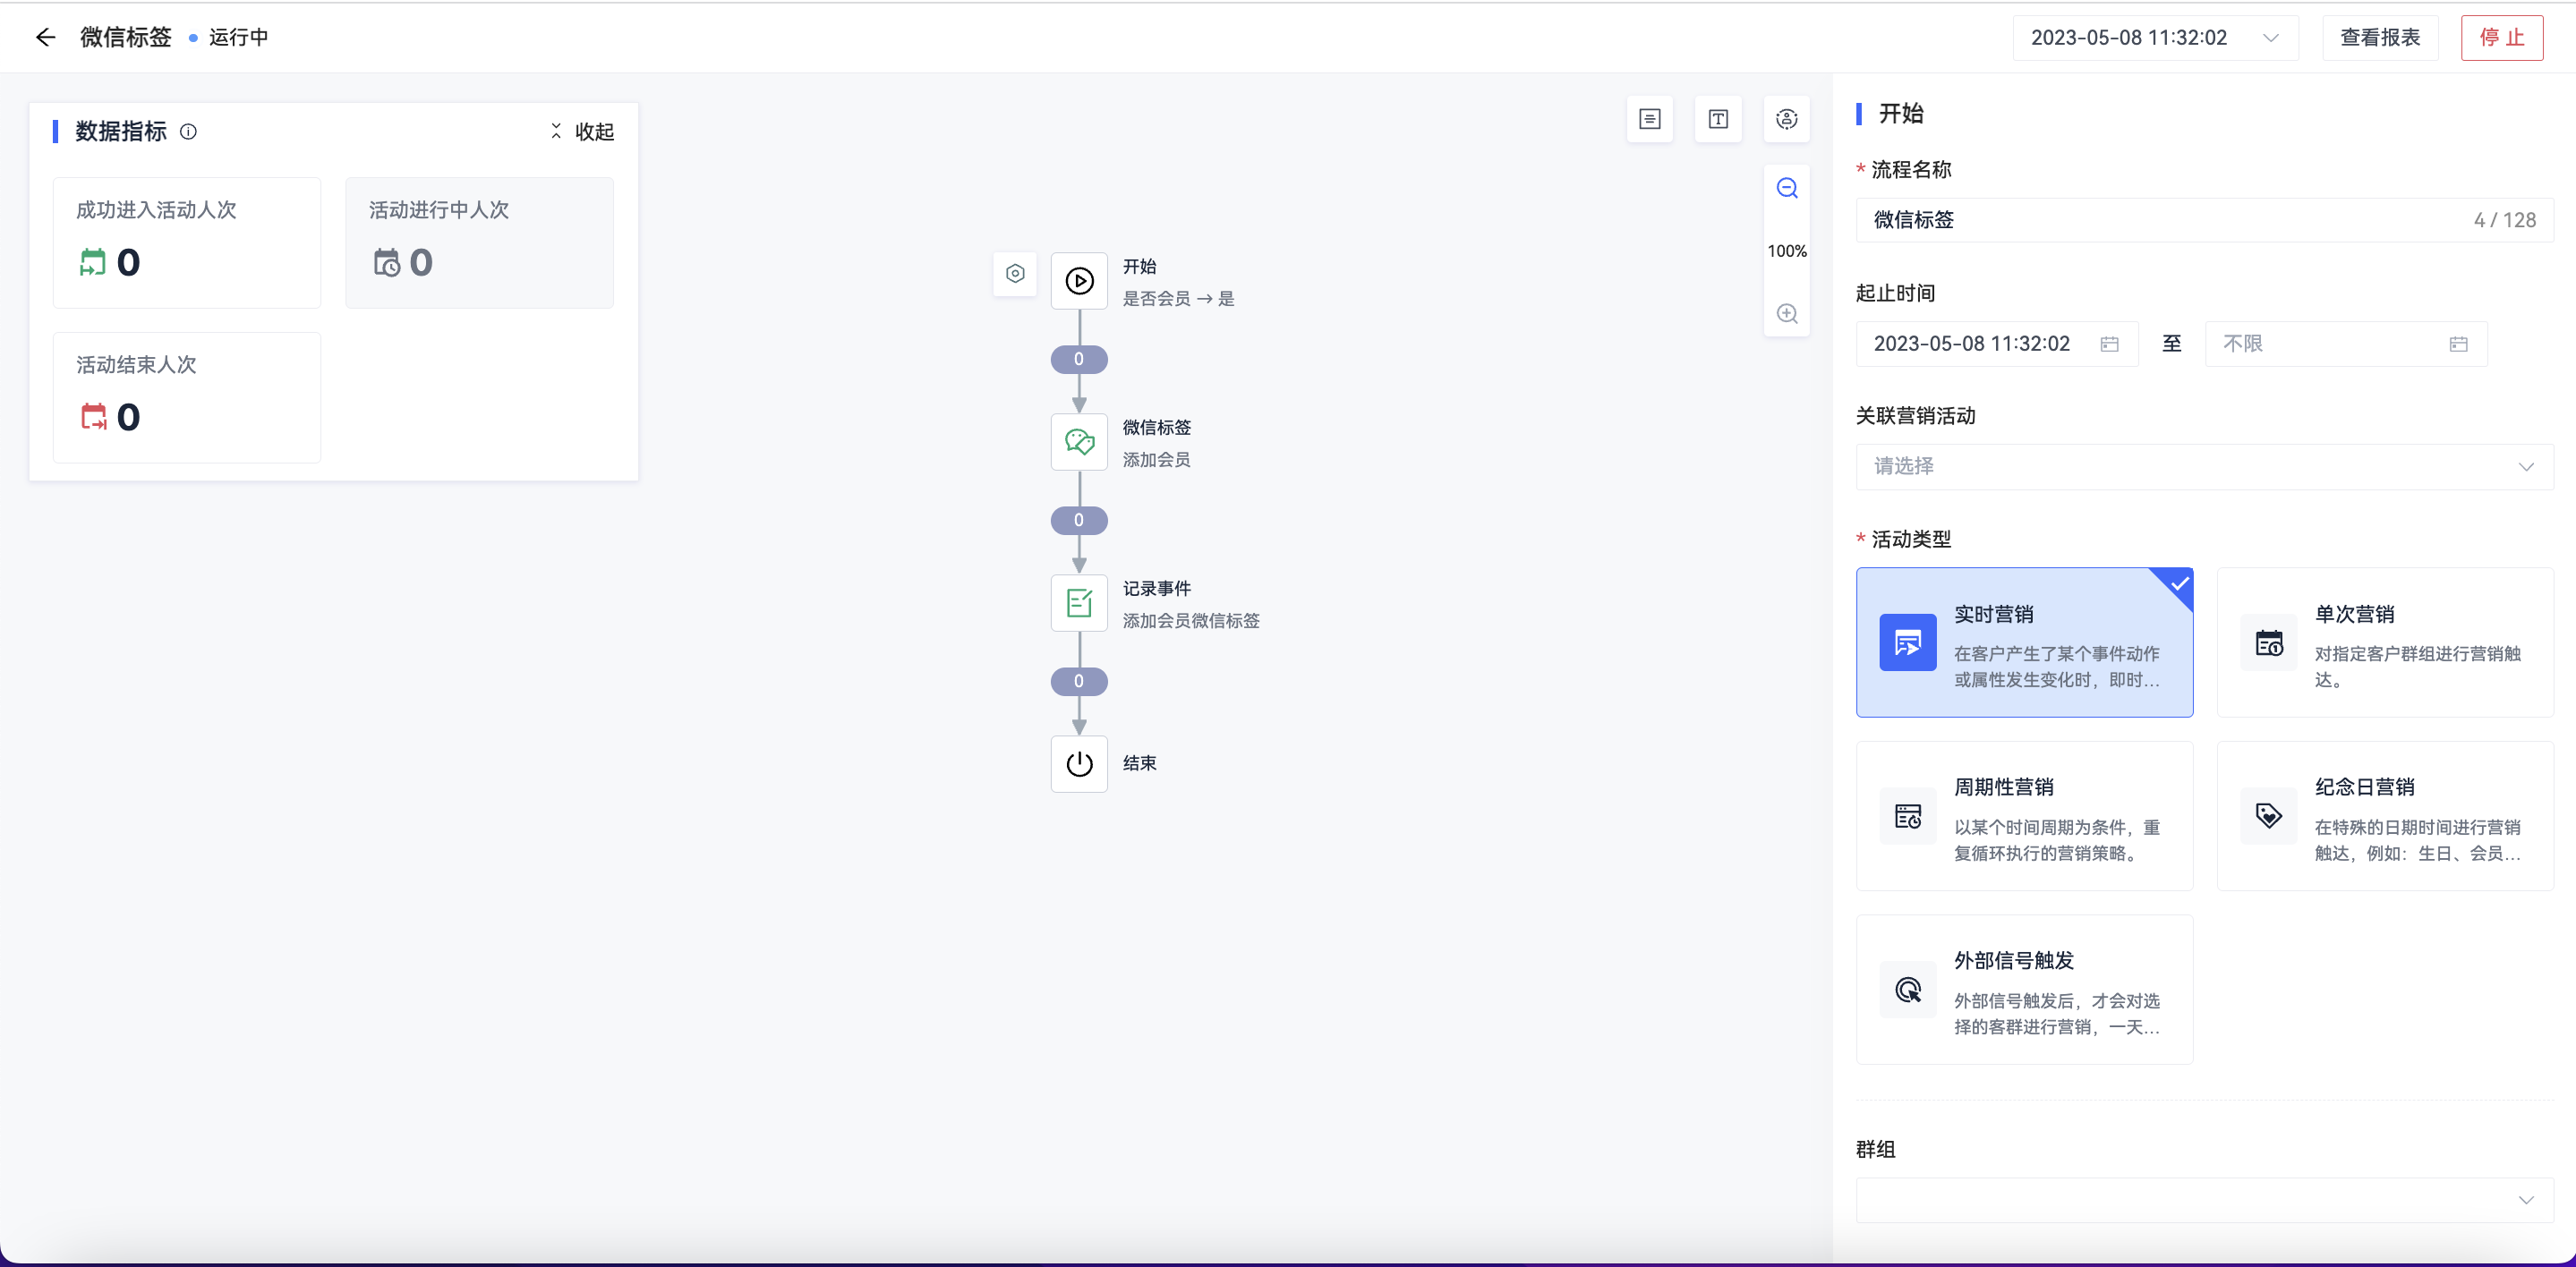Click the 流程名称 input field
2576x1267 pixels.
click(2204, 220)
